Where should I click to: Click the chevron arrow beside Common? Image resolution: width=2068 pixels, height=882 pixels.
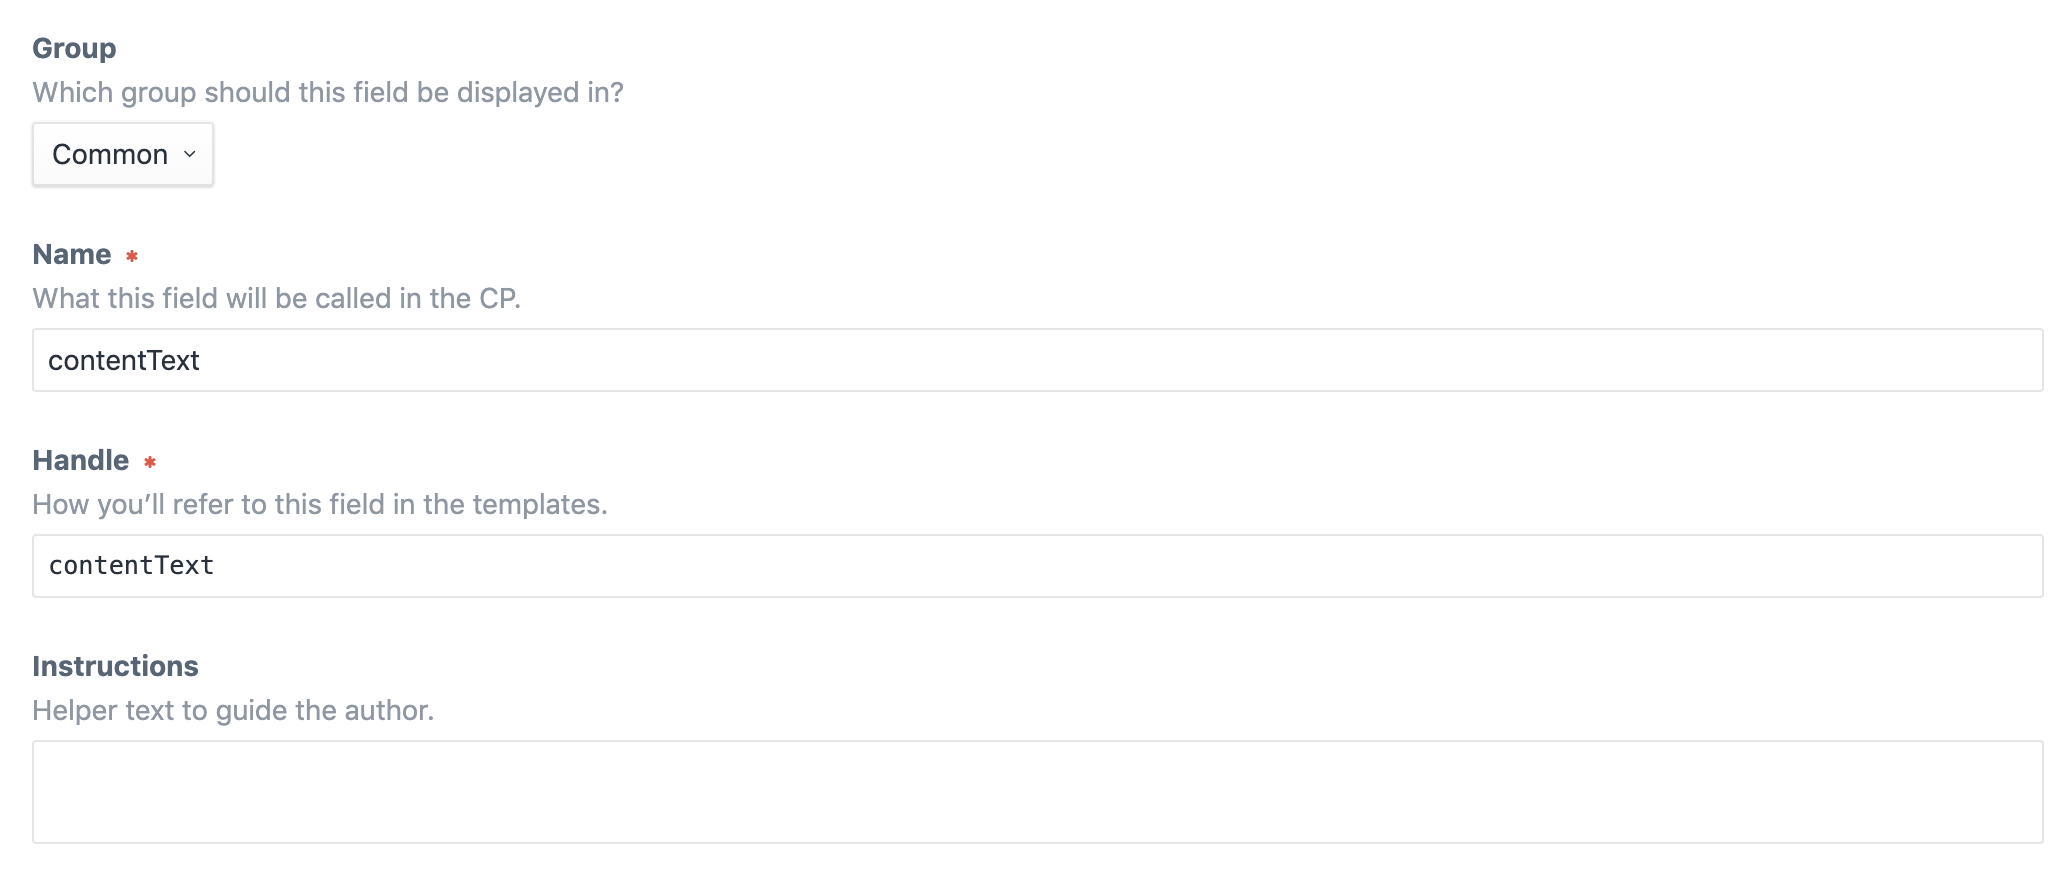pyautogui.click(x=190, y=154)
